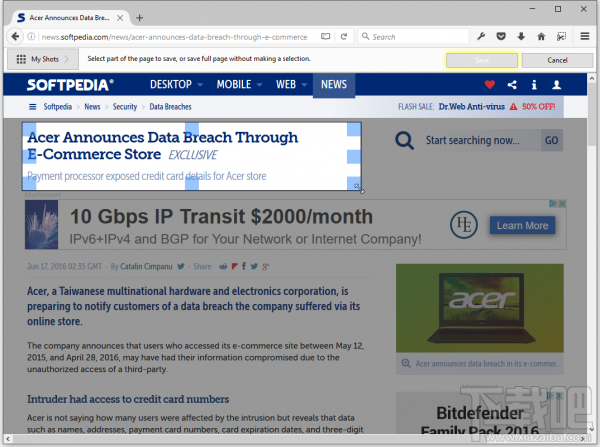Cancel the page shot selection
This screenshot has width=600, height=447.
557,60
